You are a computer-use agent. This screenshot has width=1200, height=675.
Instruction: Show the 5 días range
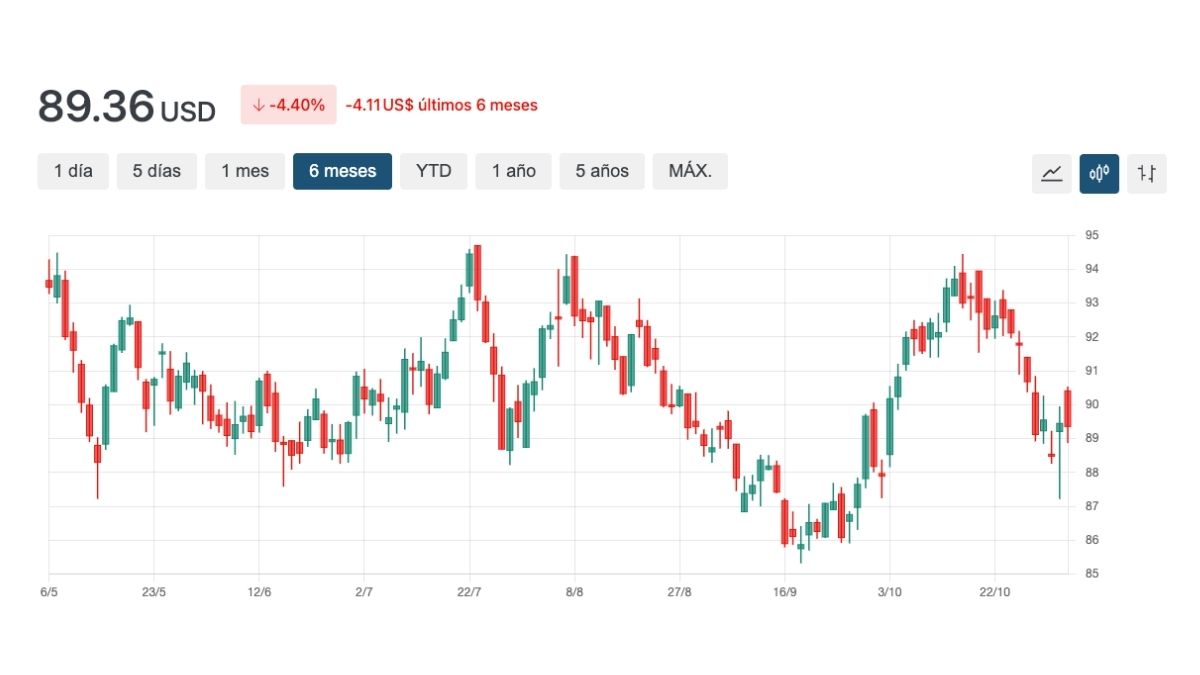pos(157,171)
